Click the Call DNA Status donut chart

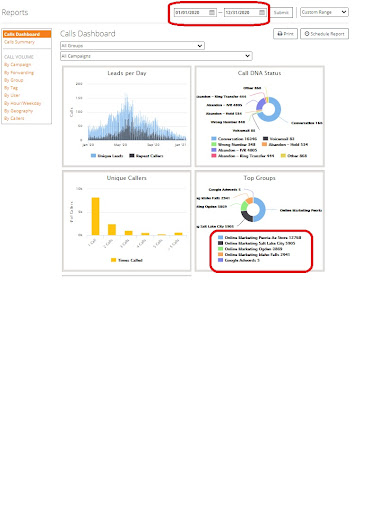tap(269, 109)
